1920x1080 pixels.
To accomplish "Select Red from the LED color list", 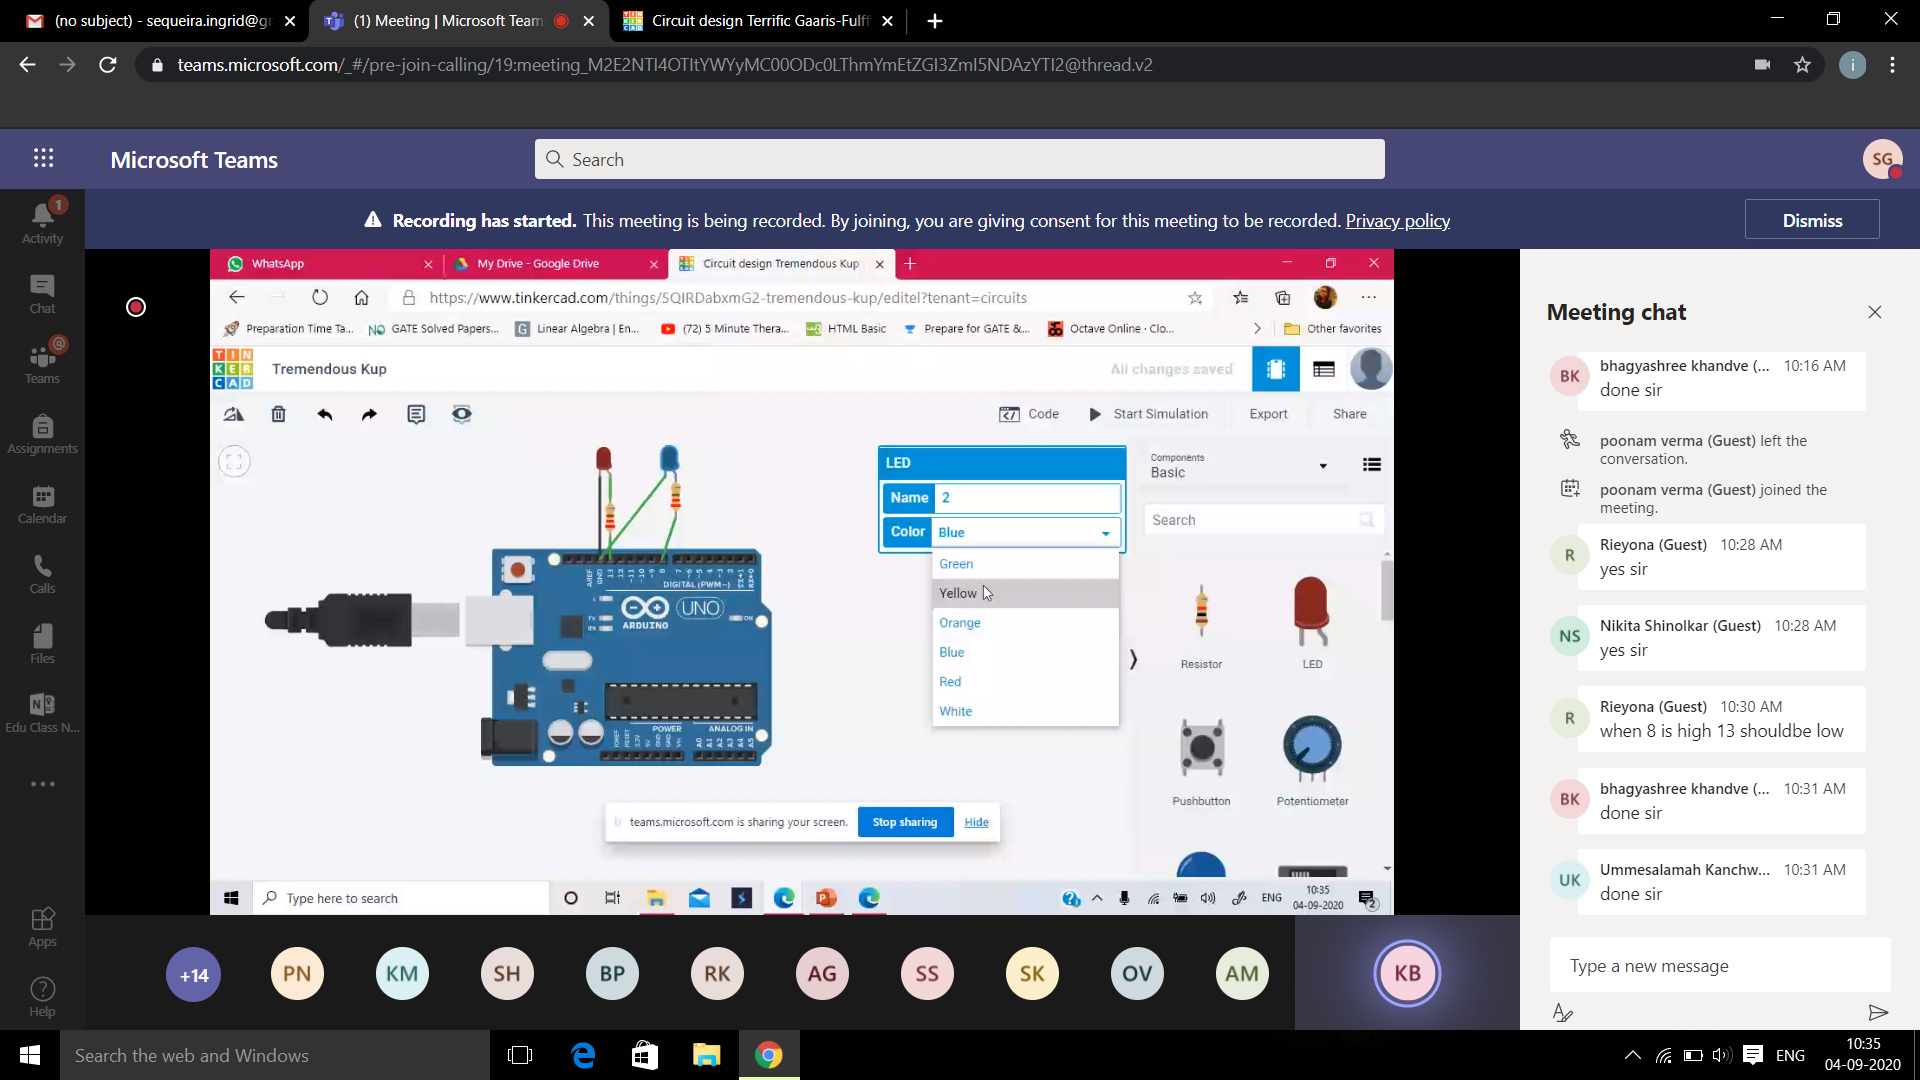I will [949, 682].
